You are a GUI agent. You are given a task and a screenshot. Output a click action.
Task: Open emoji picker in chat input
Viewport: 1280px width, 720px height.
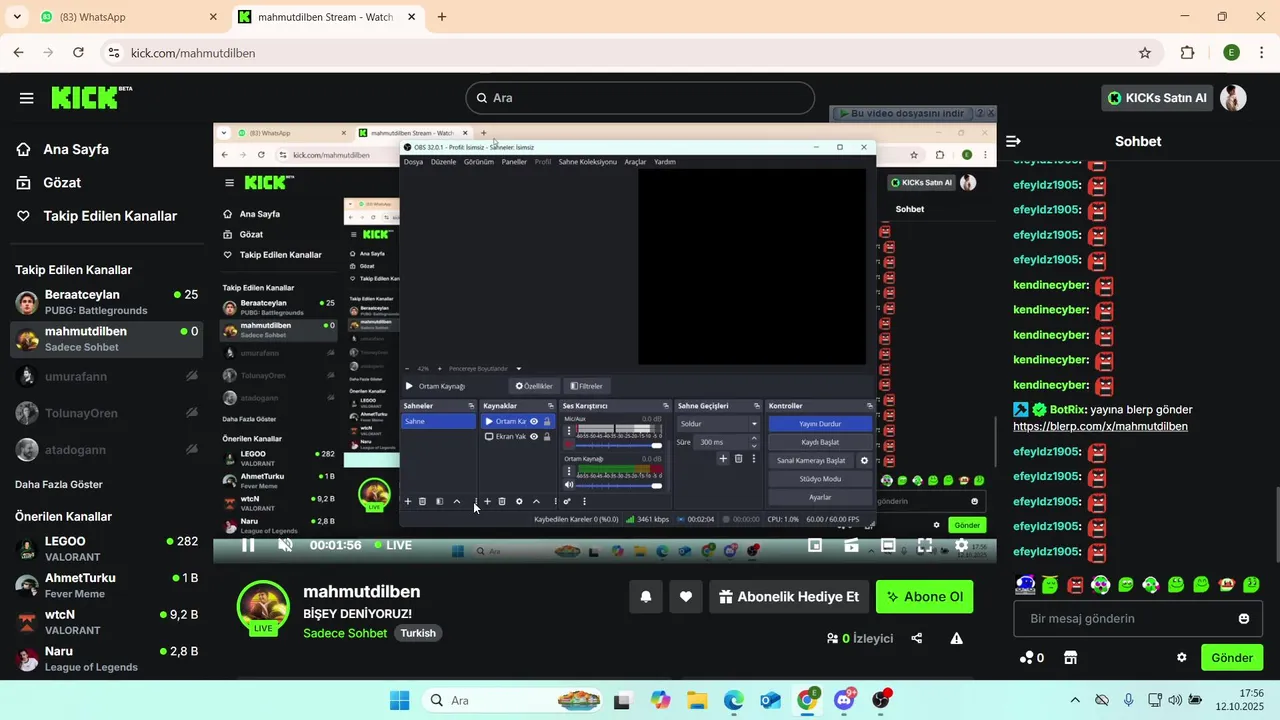pyautogui.click(x=1244, y=619)
